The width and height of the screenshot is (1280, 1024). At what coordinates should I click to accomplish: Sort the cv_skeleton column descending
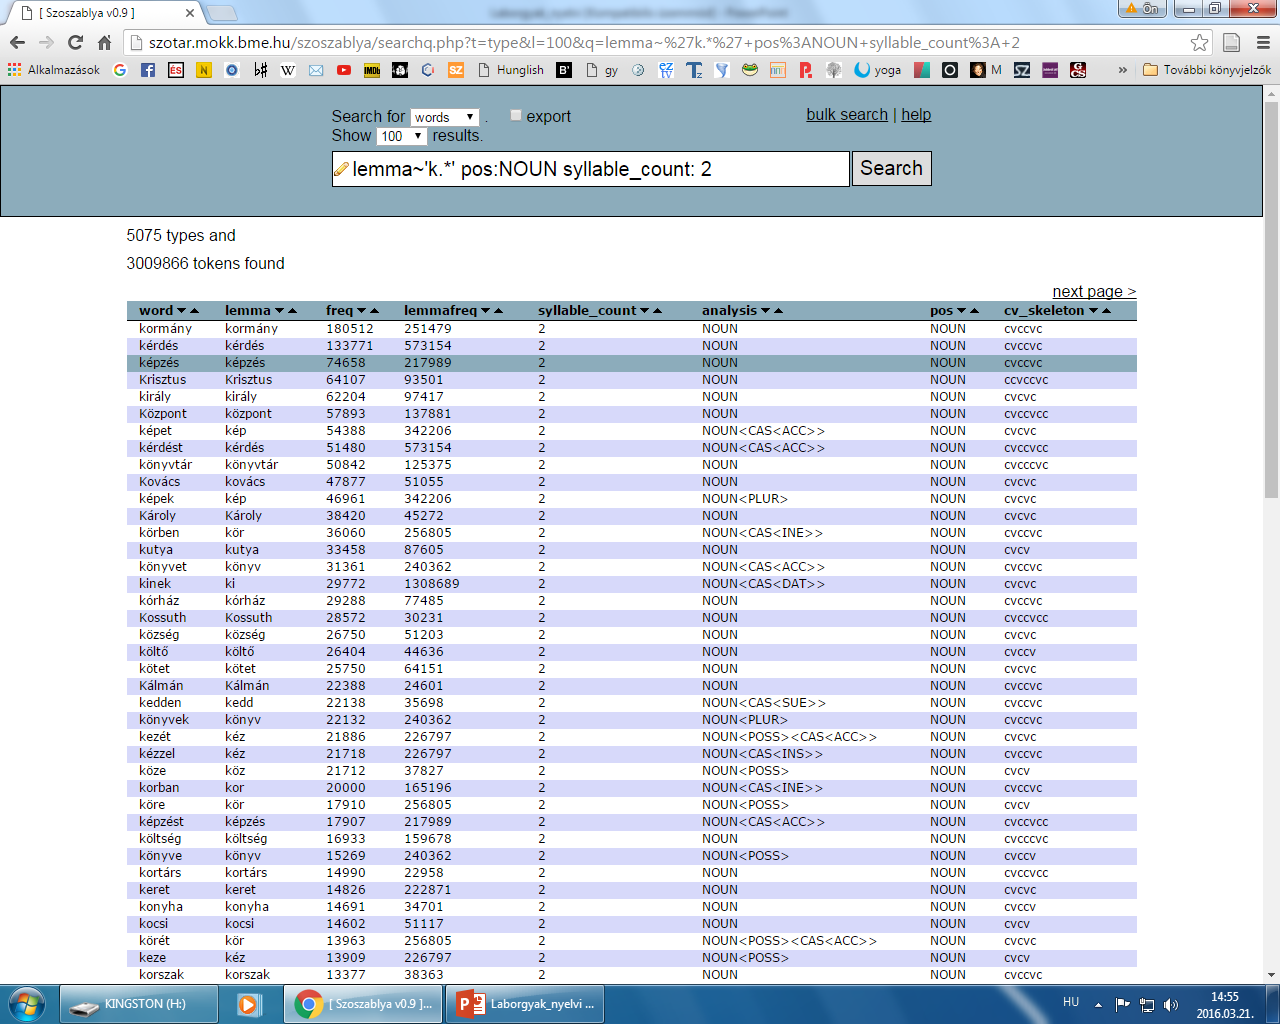1093,311
